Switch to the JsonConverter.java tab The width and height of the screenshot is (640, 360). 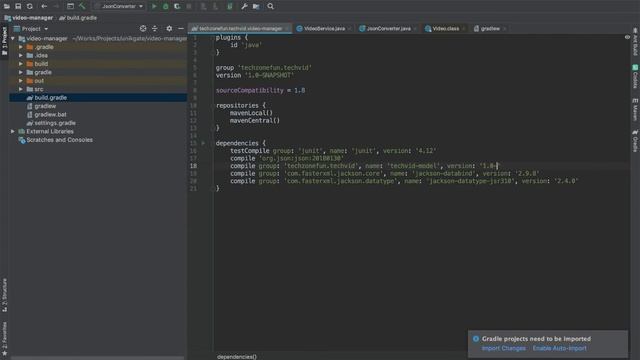(x=388, y=29)
